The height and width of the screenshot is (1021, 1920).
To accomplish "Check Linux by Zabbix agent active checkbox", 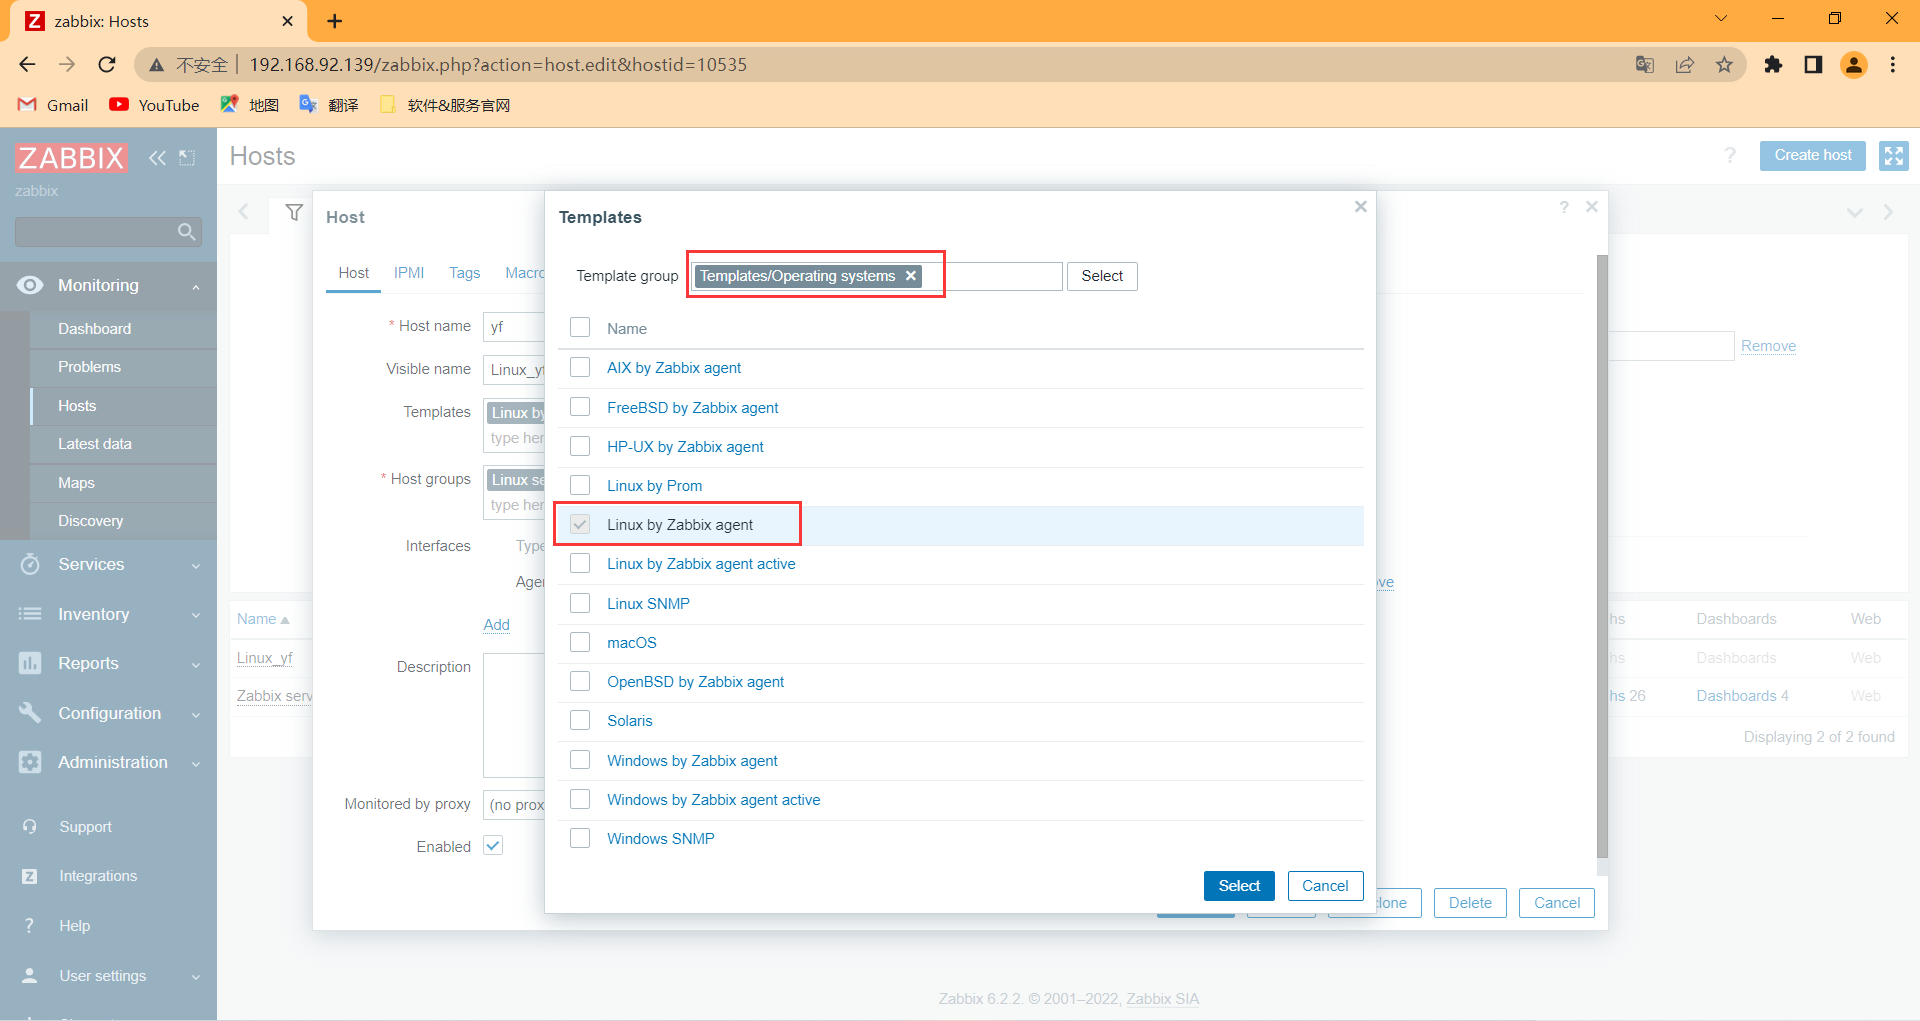I will tap(580, 563).
